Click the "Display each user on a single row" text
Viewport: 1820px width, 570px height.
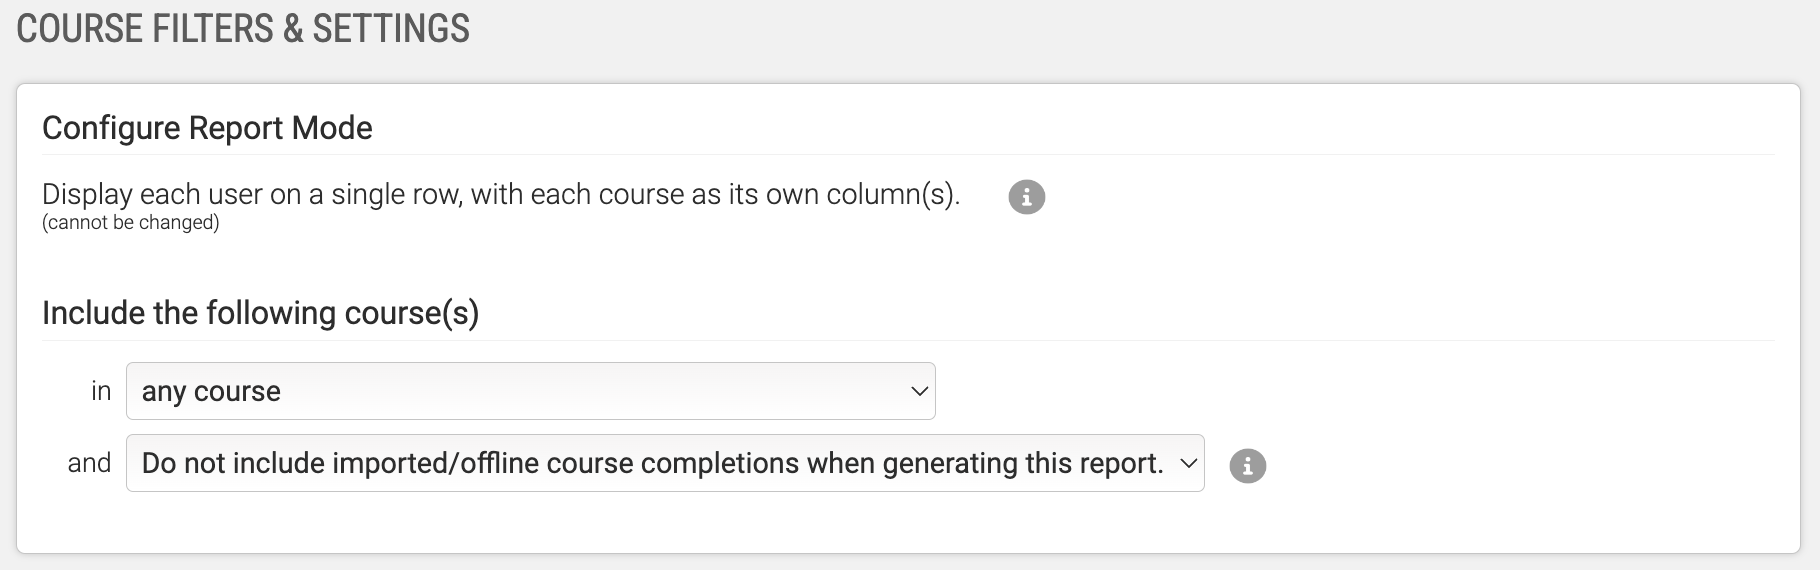[250, 194]
